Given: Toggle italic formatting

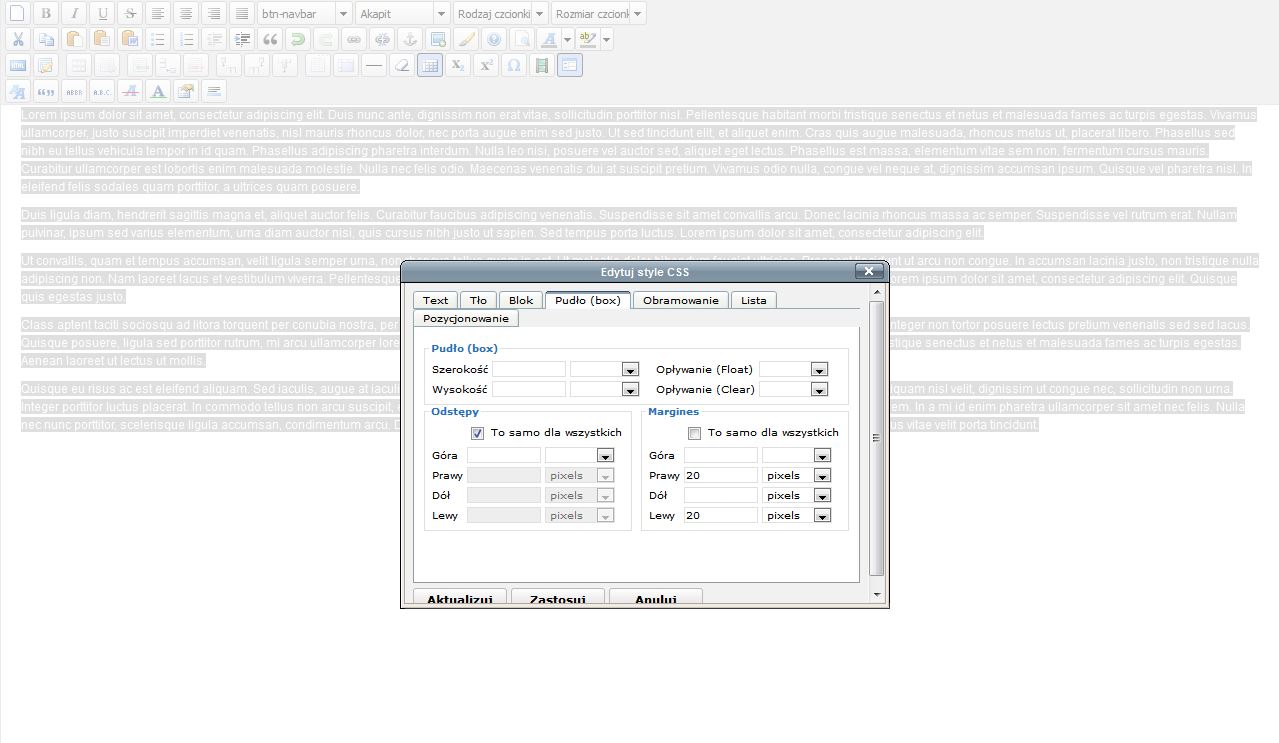Looking at the screenshot, I should point(73,13).
